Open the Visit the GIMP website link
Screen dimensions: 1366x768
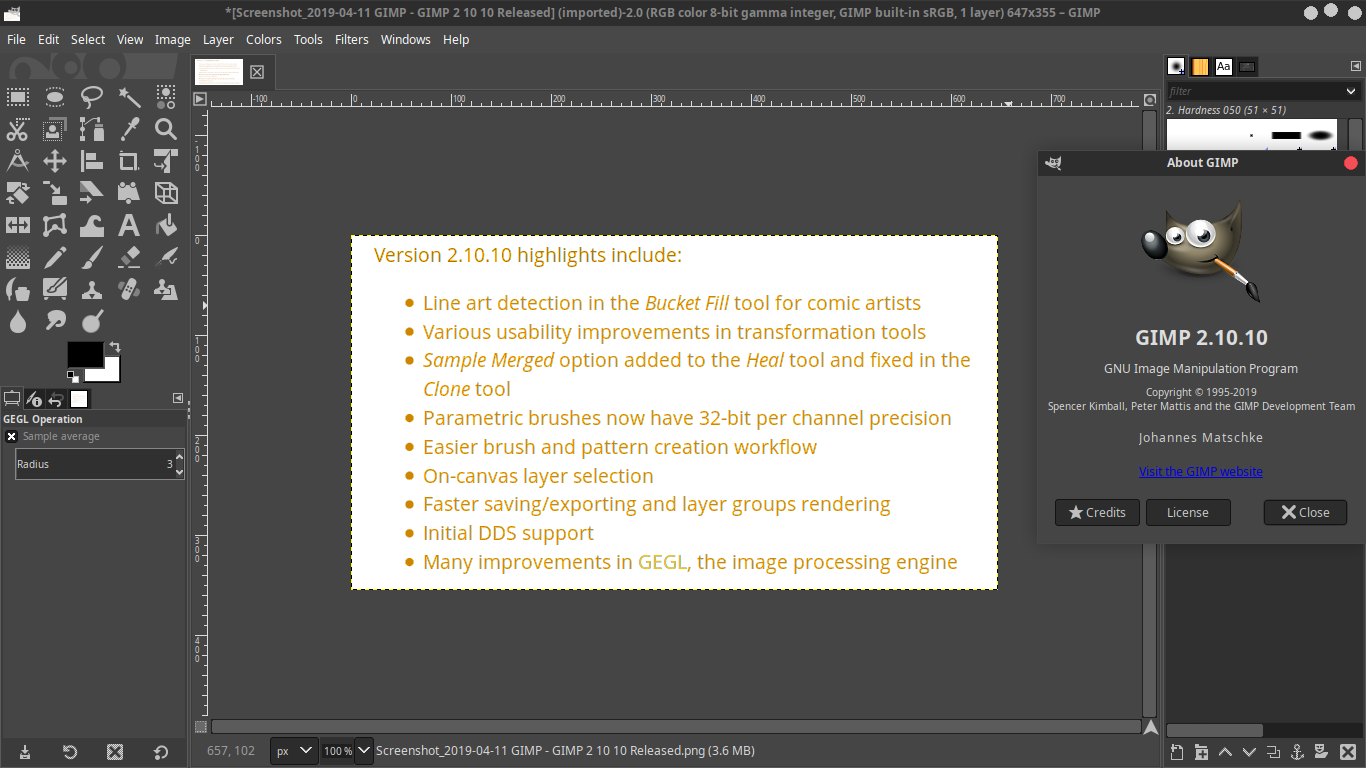1201,471
